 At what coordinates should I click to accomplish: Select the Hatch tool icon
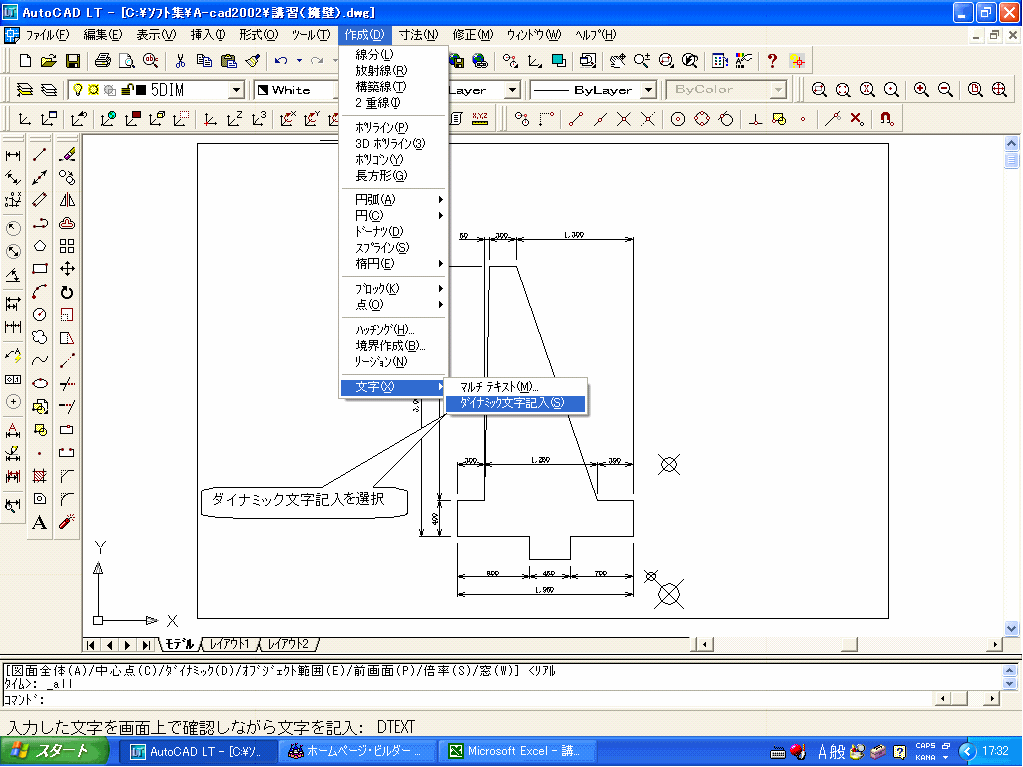[x=40, y=476]
